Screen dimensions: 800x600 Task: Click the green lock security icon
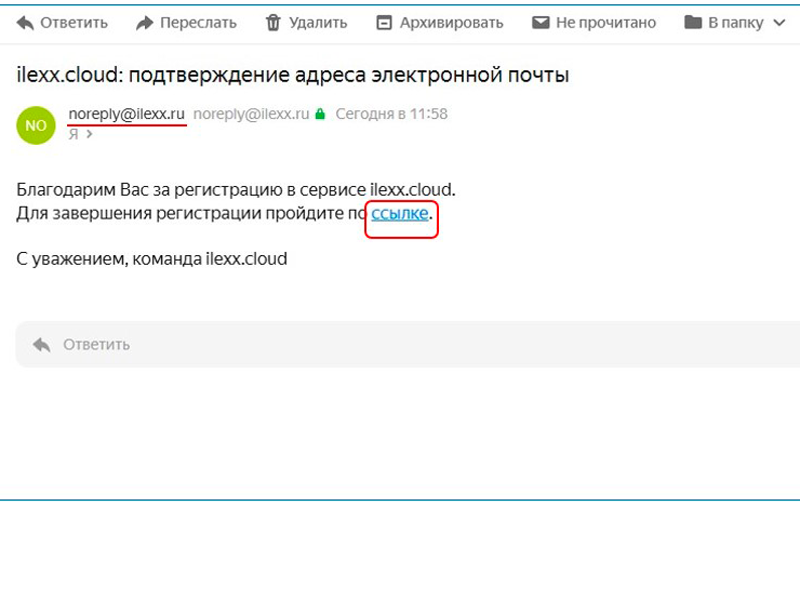(x=320, y=115)
